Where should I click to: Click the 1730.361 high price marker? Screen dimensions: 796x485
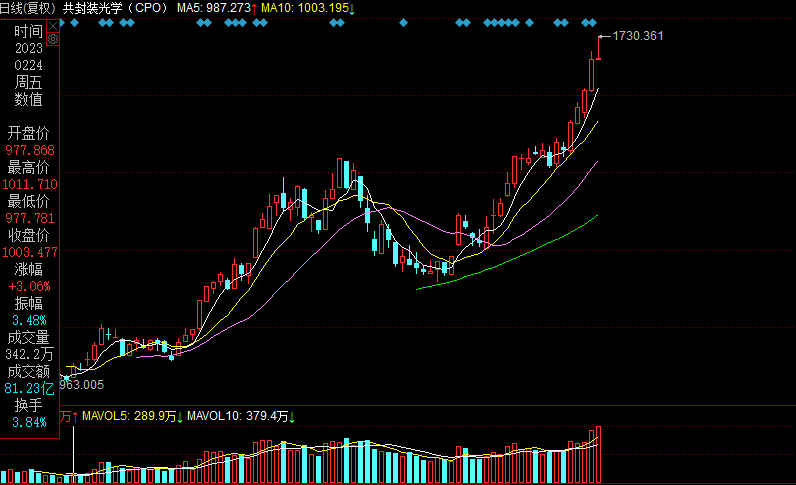637,36
